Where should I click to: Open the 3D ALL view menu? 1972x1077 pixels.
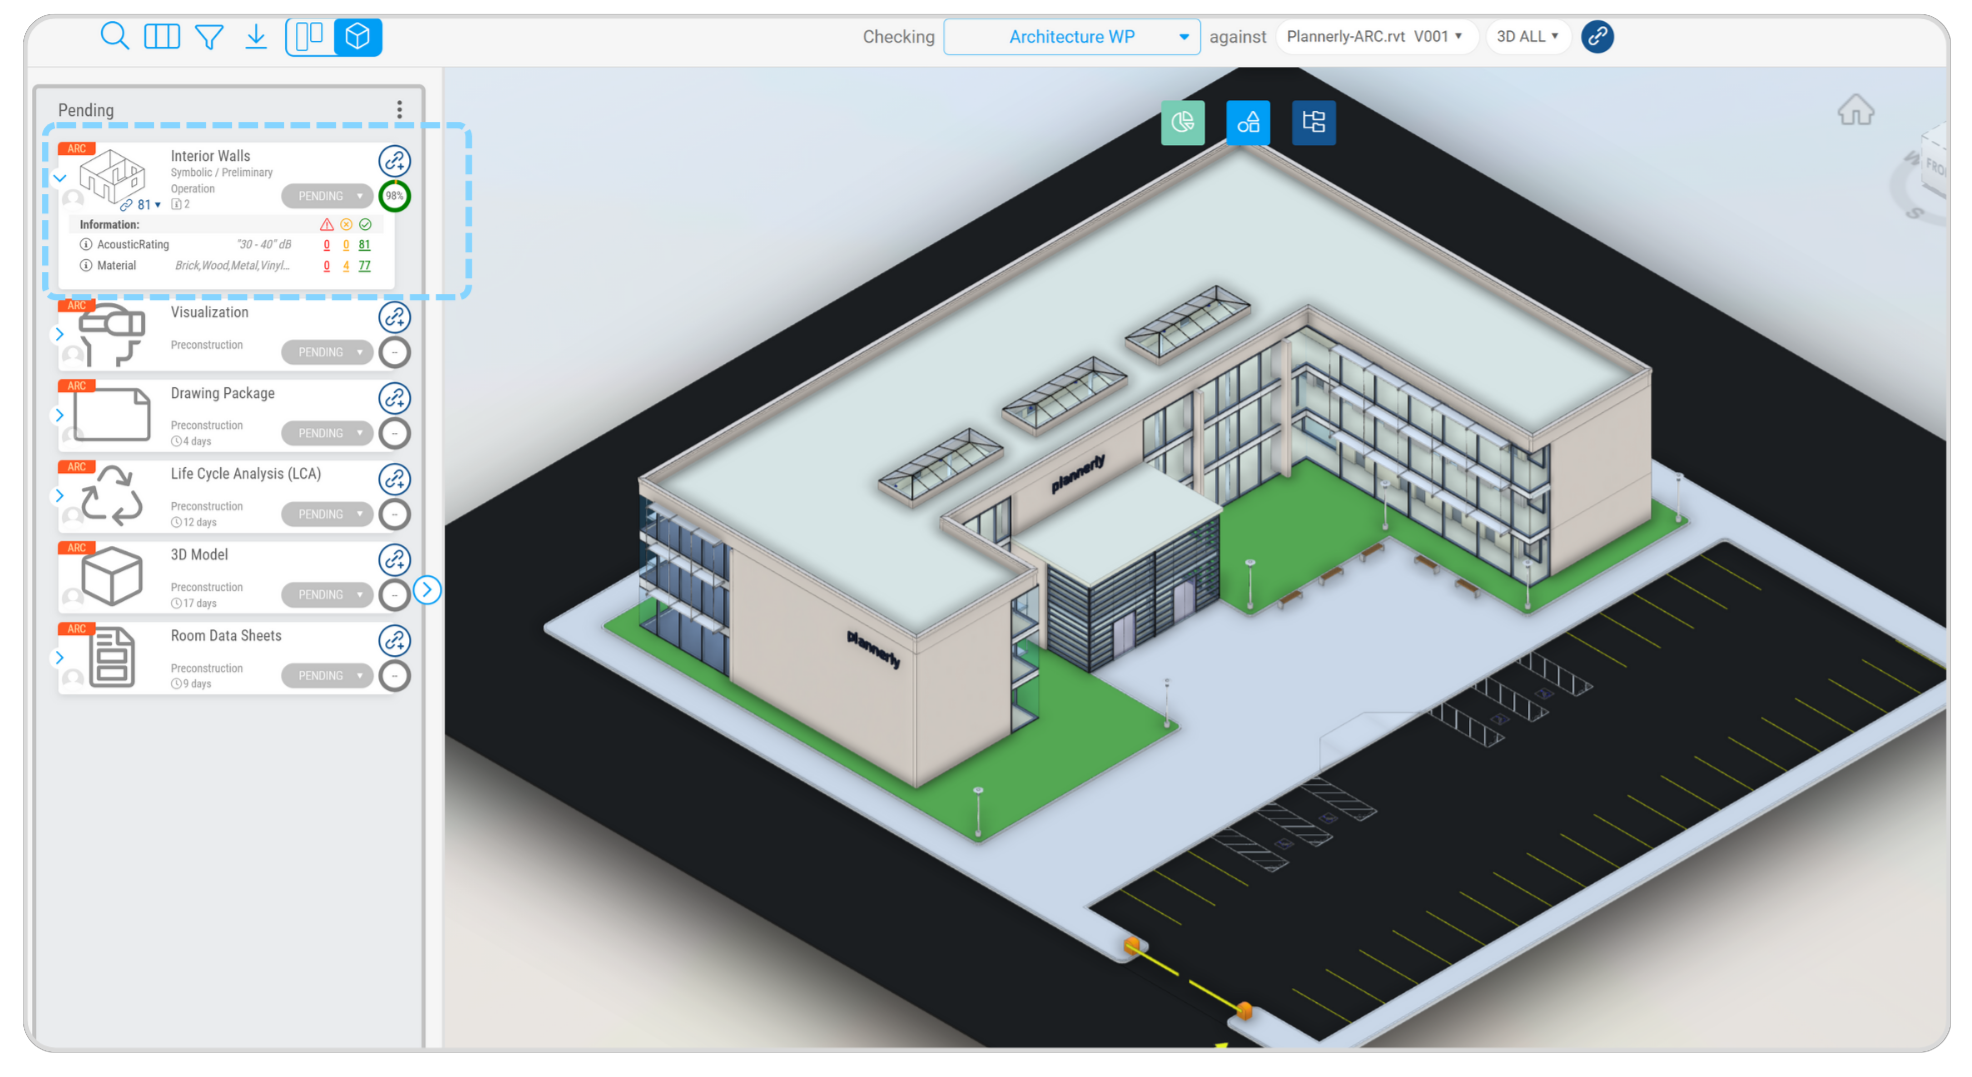tap(1527, 37)
